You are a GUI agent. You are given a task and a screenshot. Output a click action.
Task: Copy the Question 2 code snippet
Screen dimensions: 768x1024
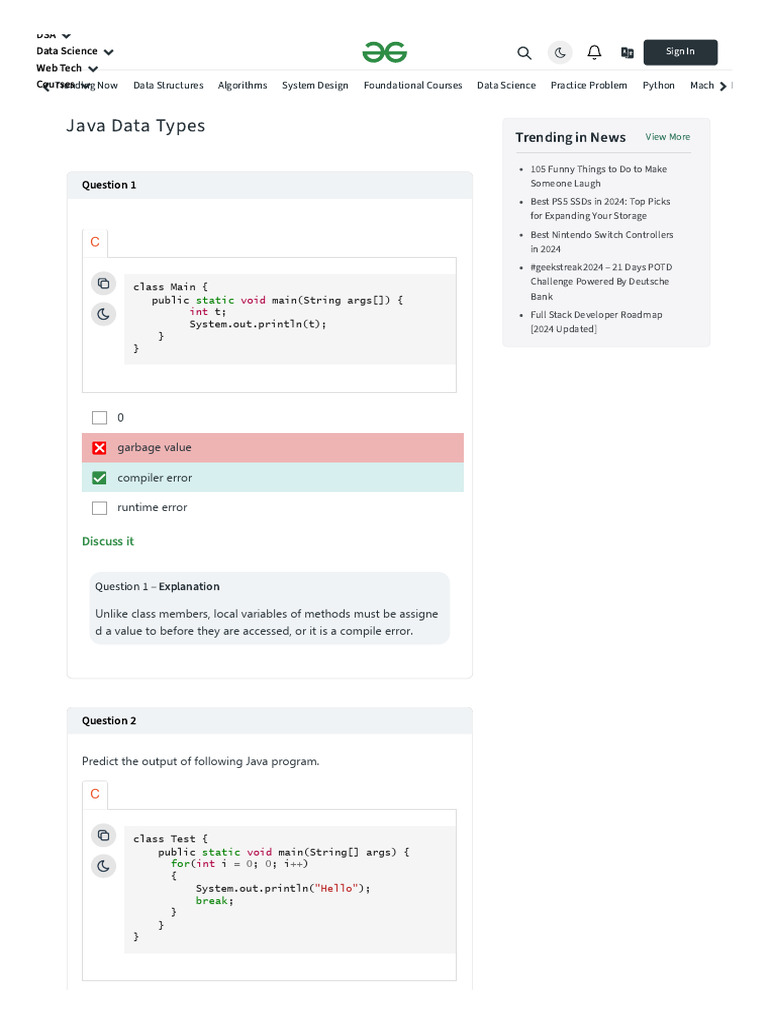pos(103,835)
